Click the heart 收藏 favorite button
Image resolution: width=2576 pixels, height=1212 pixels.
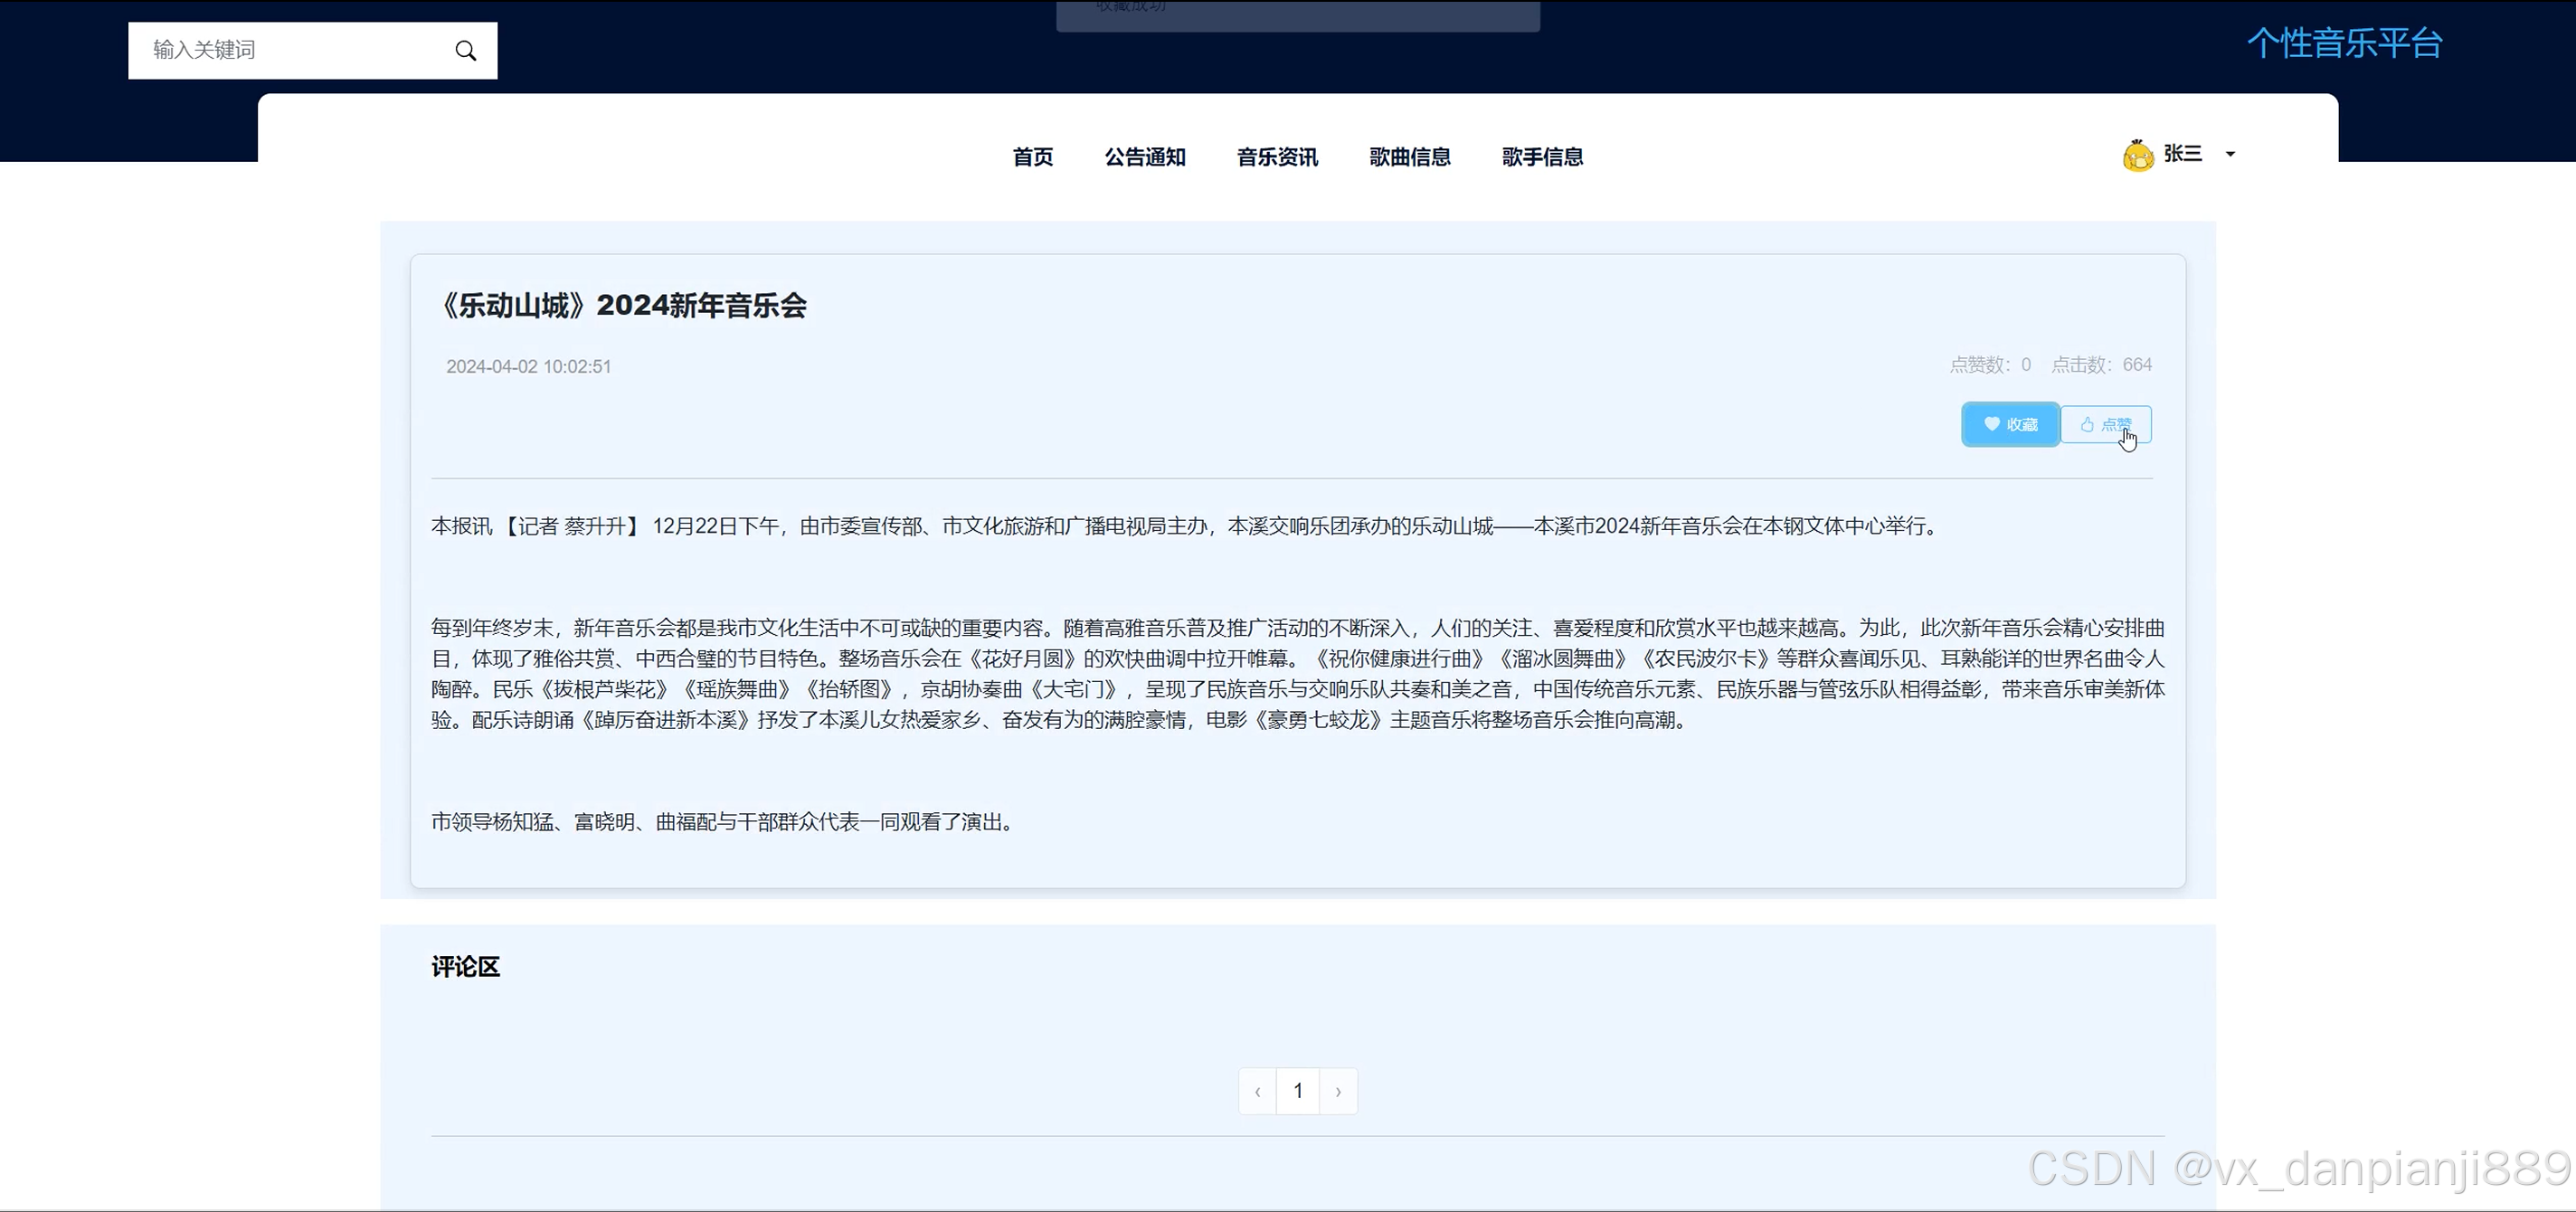(2010, 425)
